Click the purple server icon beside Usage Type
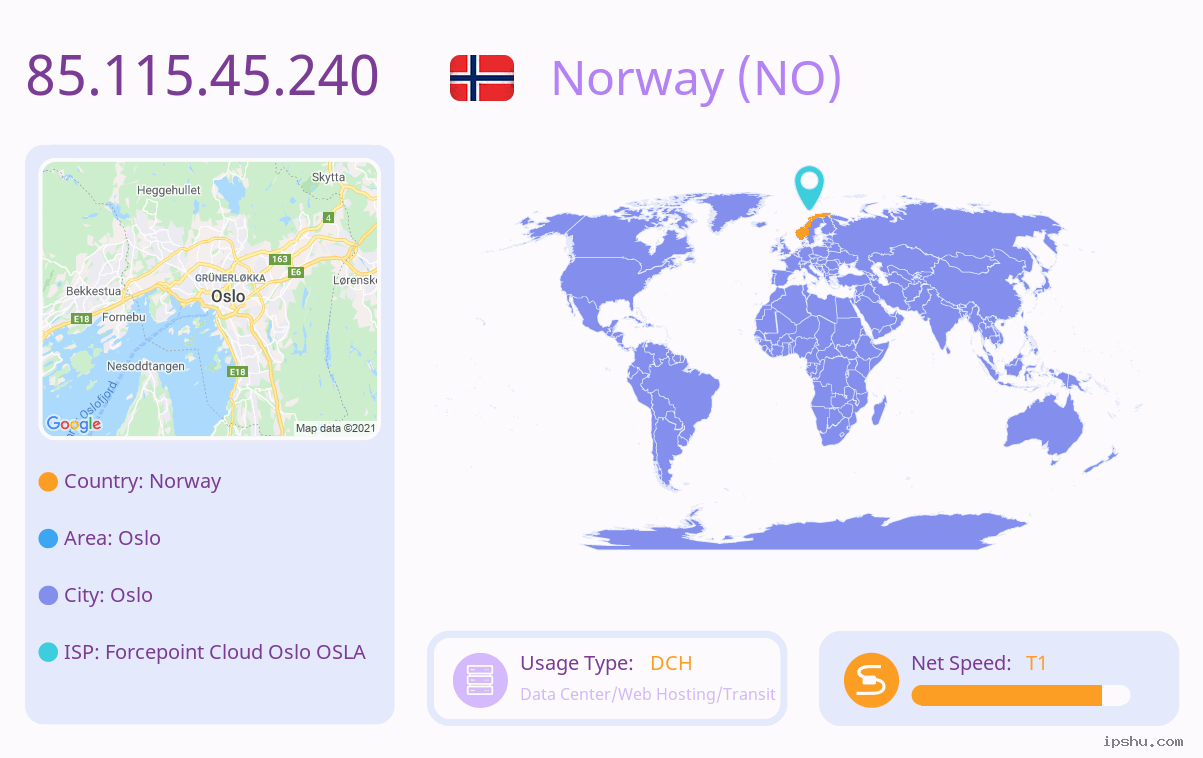The height and width of the screenshot is (758, 1203). click(x=481, y=680)
